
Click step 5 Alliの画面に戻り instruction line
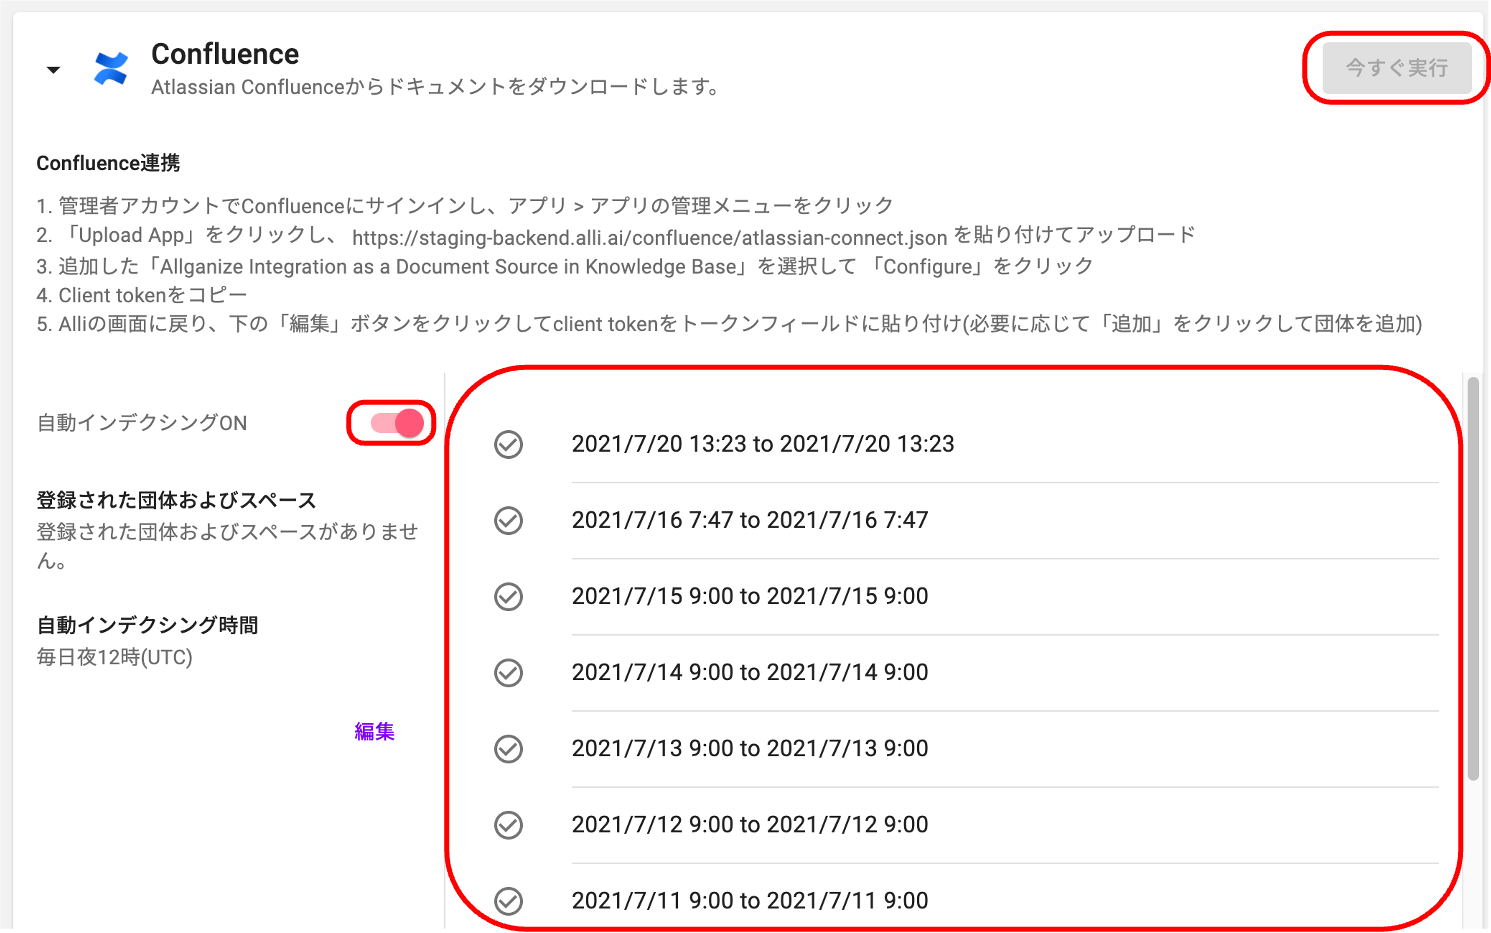coord(729,324)
